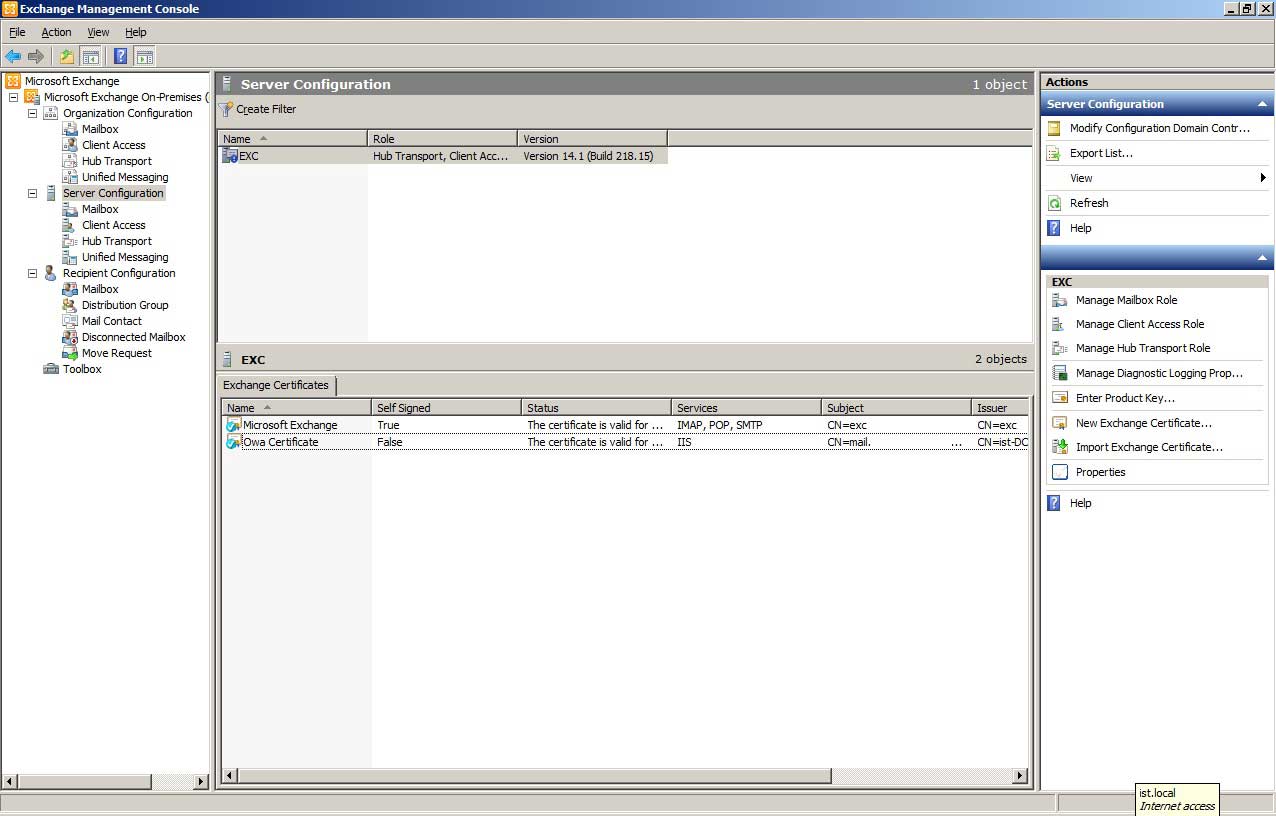1276x816 pixels.
Task: Click Enter Product Key action
Action: pyautogui.click(x=1125, y=398)
